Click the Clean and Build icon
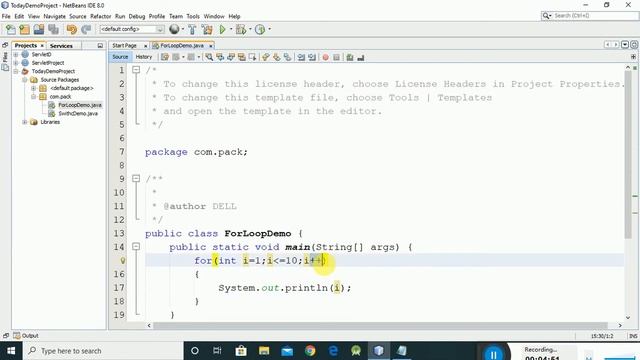The width and height of the screenshot is (640, 360). 207,29
